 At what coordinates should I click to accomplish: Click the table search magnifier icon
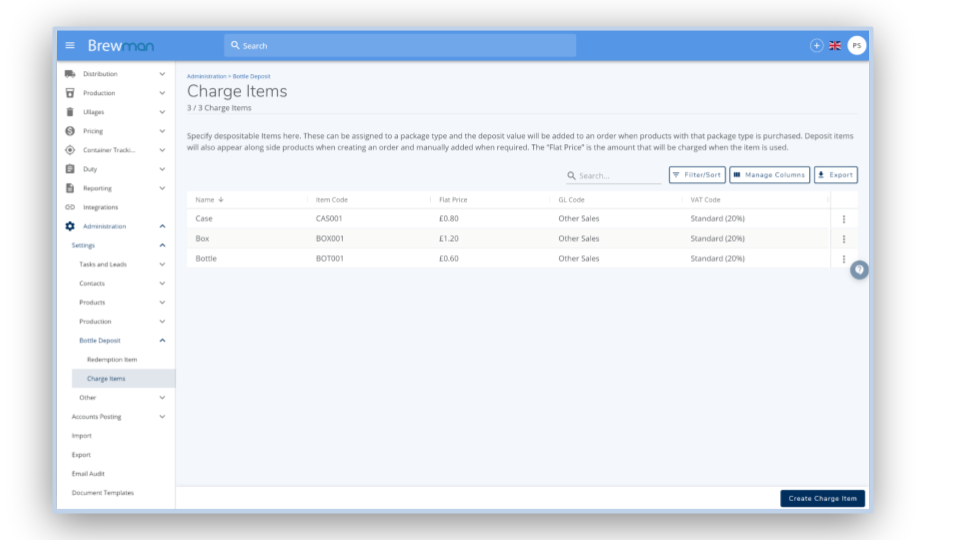tap(571, 175)
